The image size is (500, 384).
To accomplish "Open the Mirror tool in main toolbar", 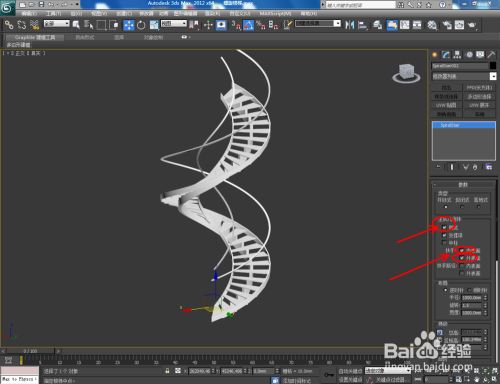I will [x=350, y=25].
